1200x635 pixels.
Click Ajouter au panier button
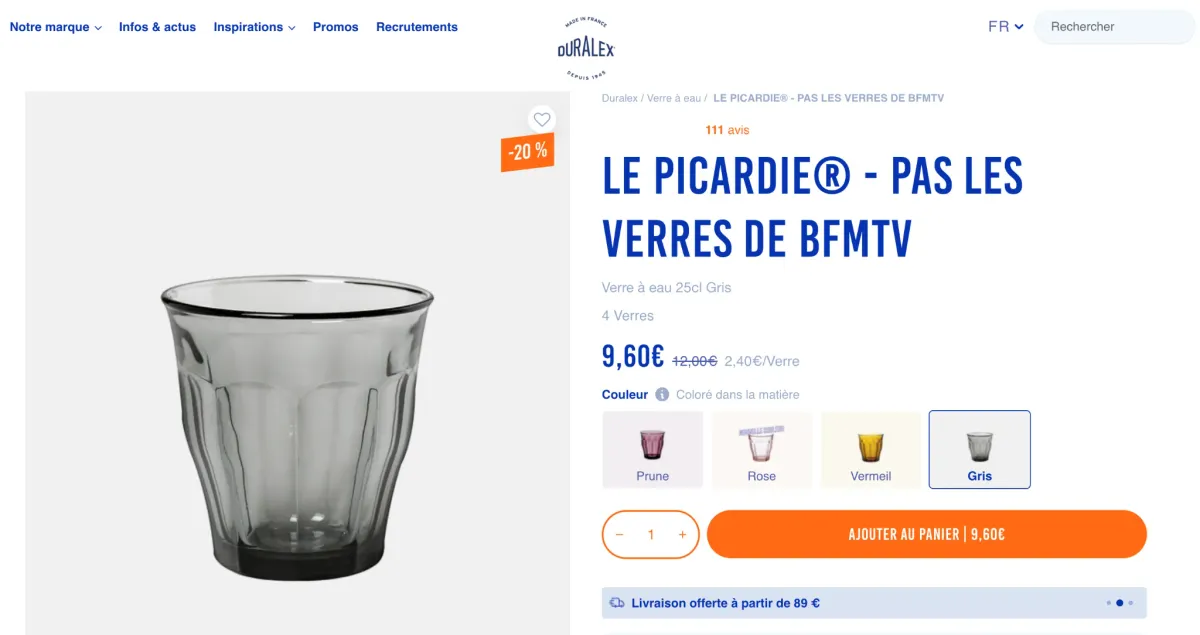click(927, 534)
